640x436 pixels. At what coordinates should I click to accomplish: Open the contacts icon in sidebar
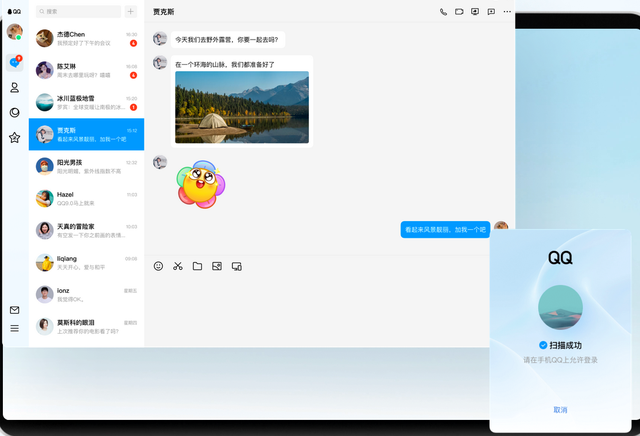coord(15,87)
